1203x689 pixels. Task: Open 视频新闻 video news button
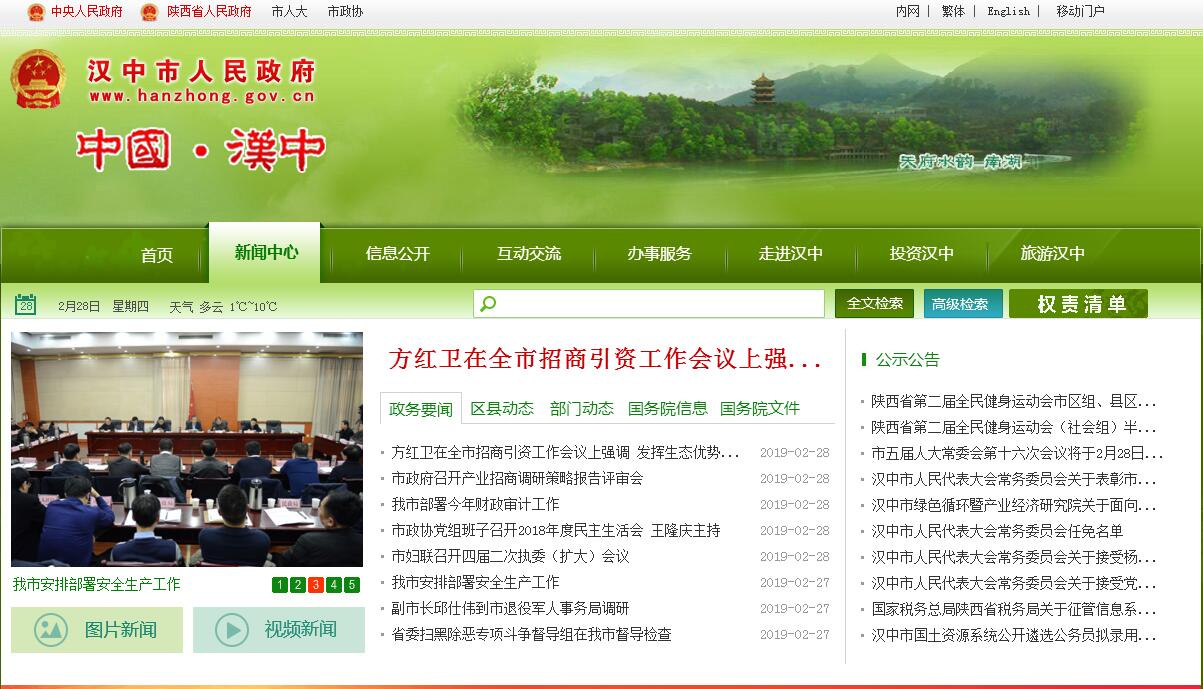point(279,630)
